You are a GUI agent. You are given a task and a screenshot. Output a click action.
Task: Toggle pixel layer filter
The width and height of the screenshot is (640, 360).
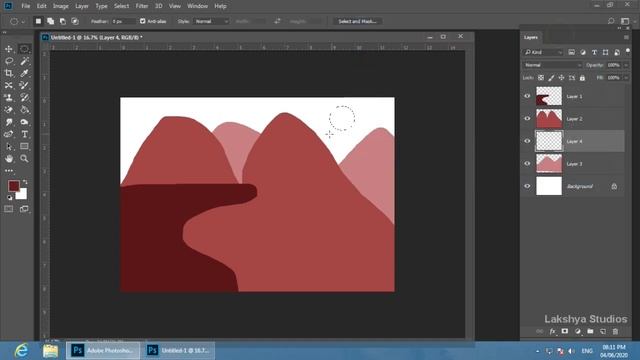tap(571, 52)
